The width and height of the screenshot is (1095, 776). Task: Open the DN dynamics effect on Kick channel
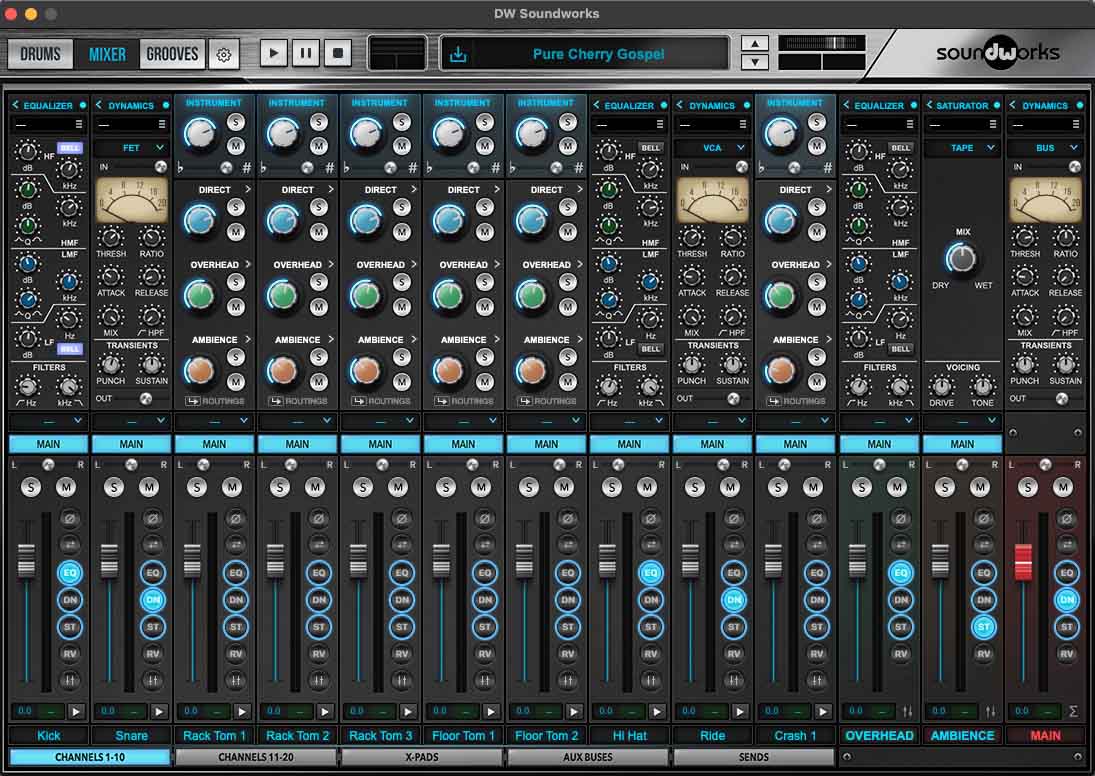click(70, 599)
